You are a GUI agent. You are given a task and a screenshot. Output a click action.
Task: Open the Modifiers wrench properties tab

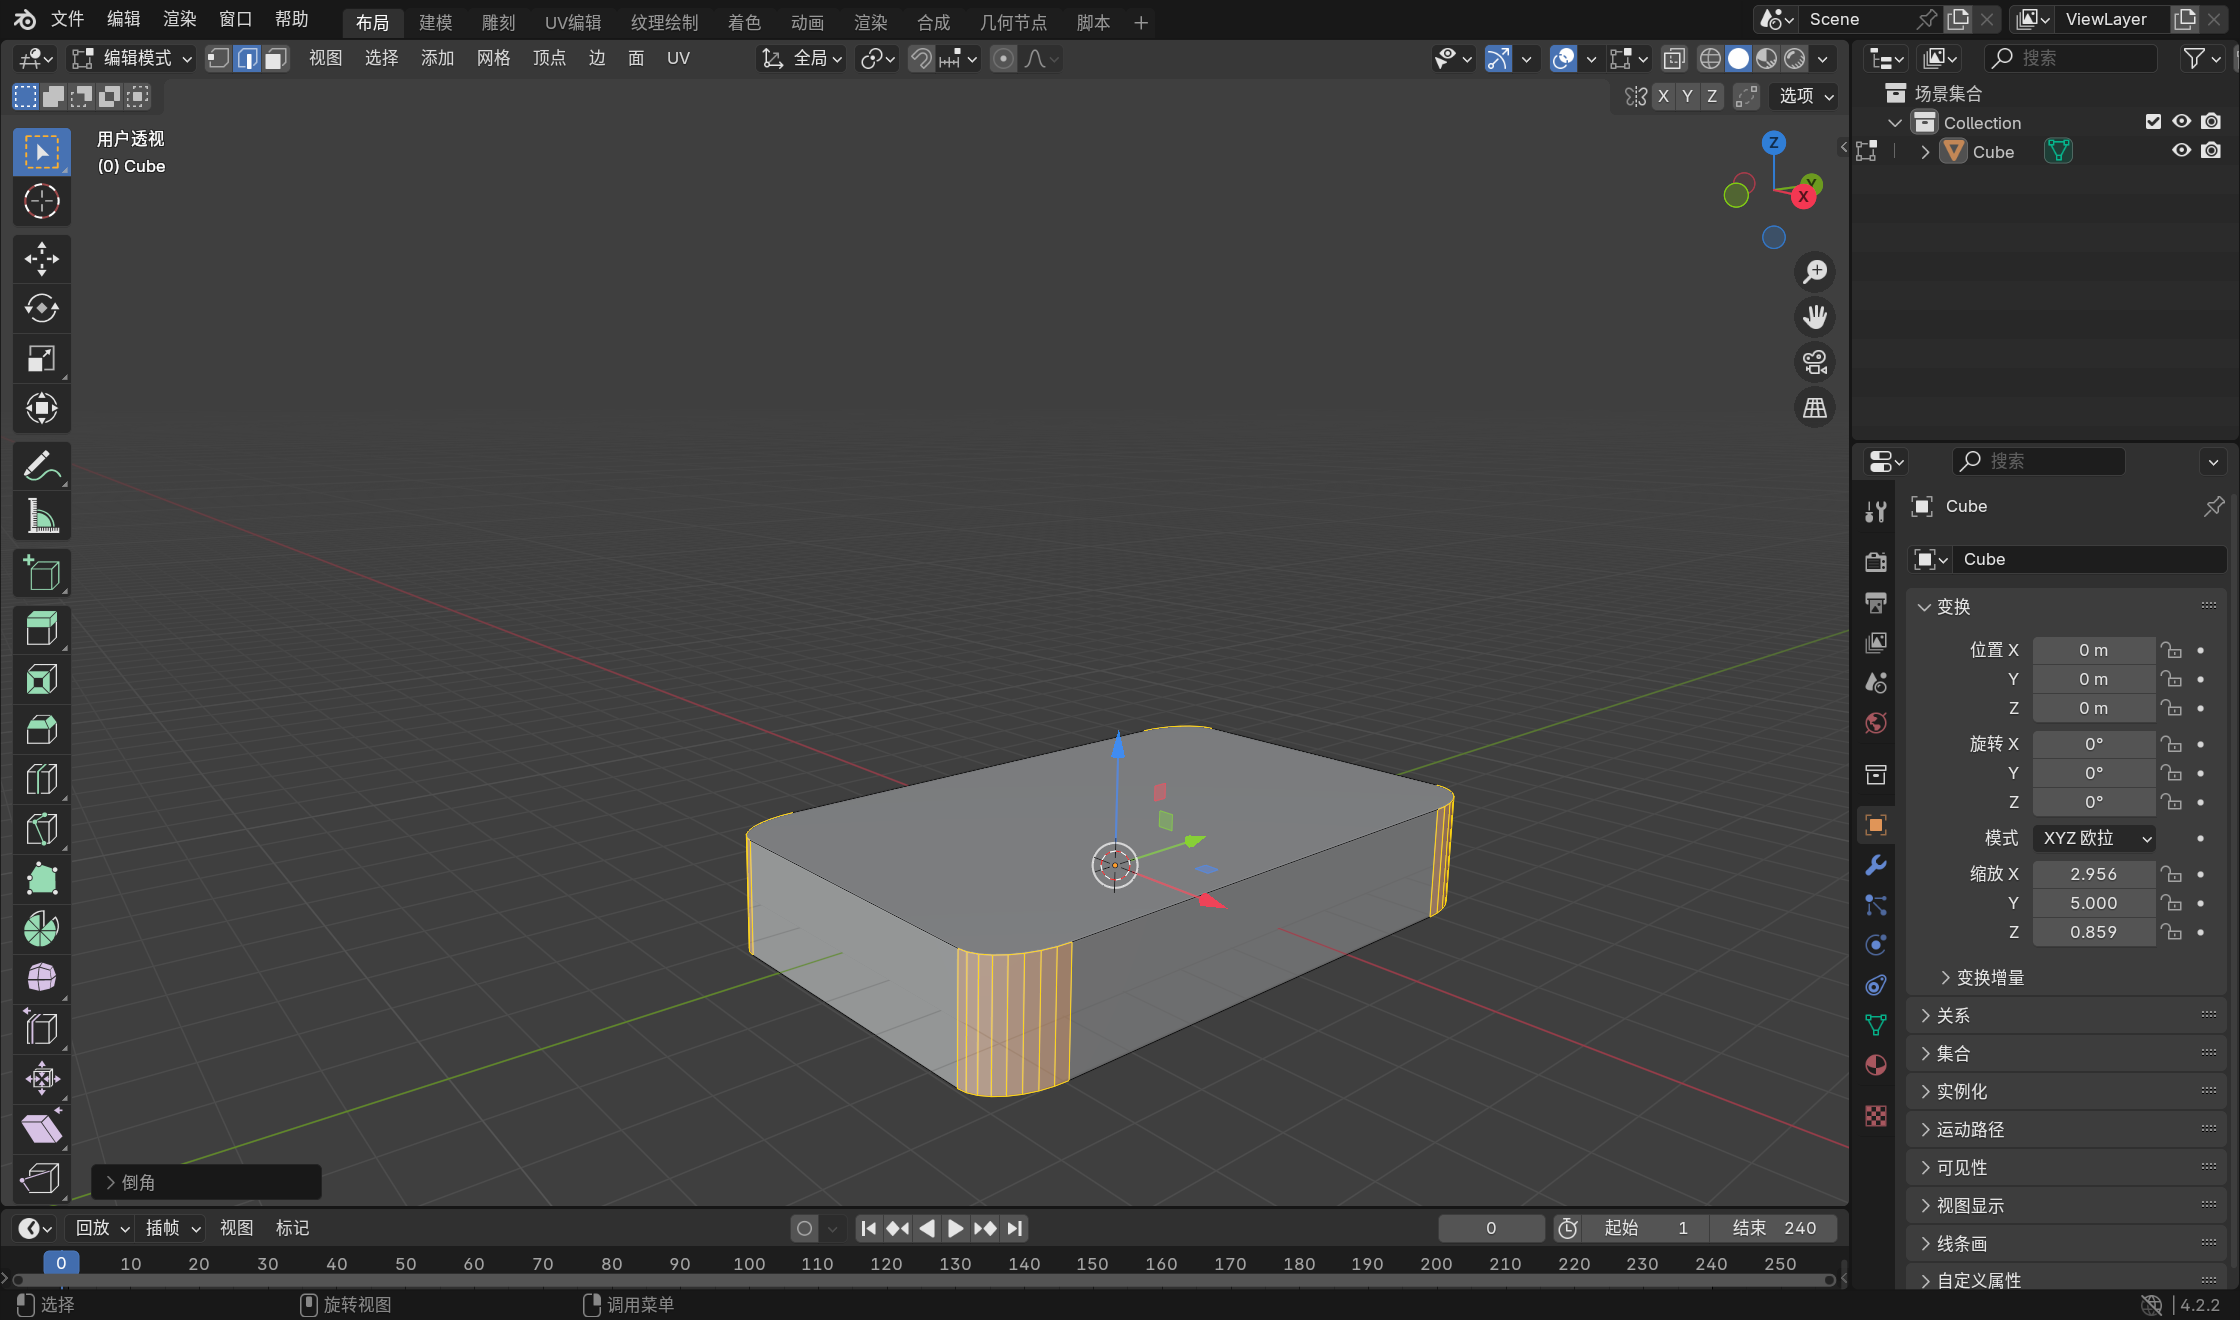[x=1876, y=865]
